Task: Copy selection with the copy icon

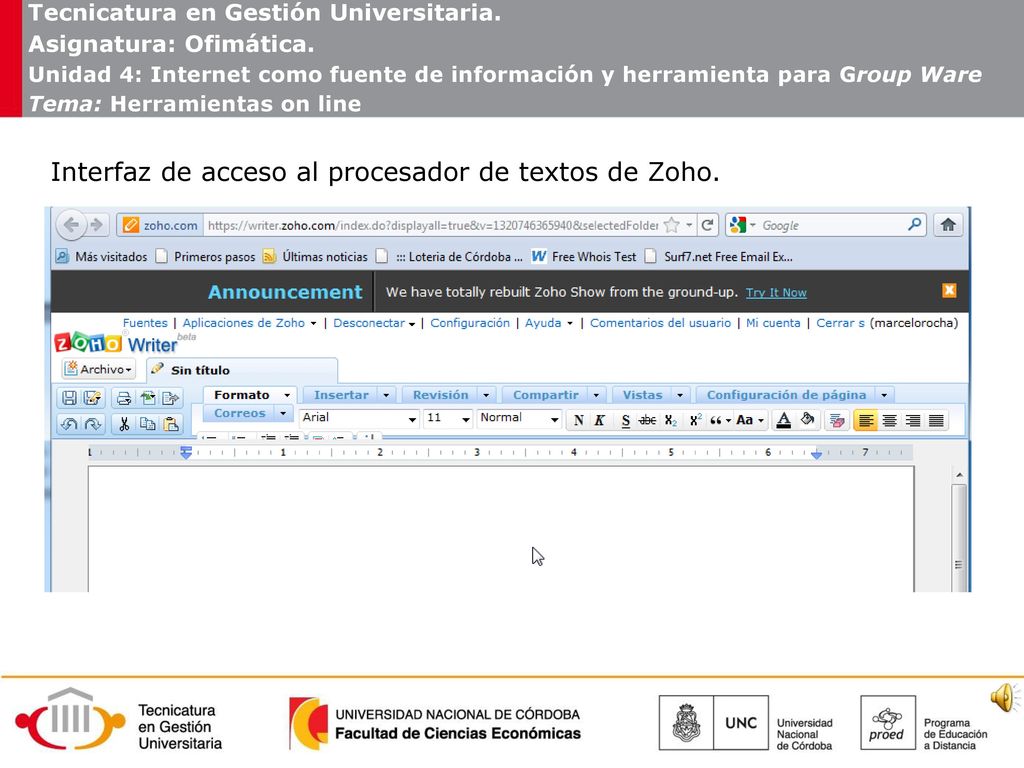Action: pos(148,424)
